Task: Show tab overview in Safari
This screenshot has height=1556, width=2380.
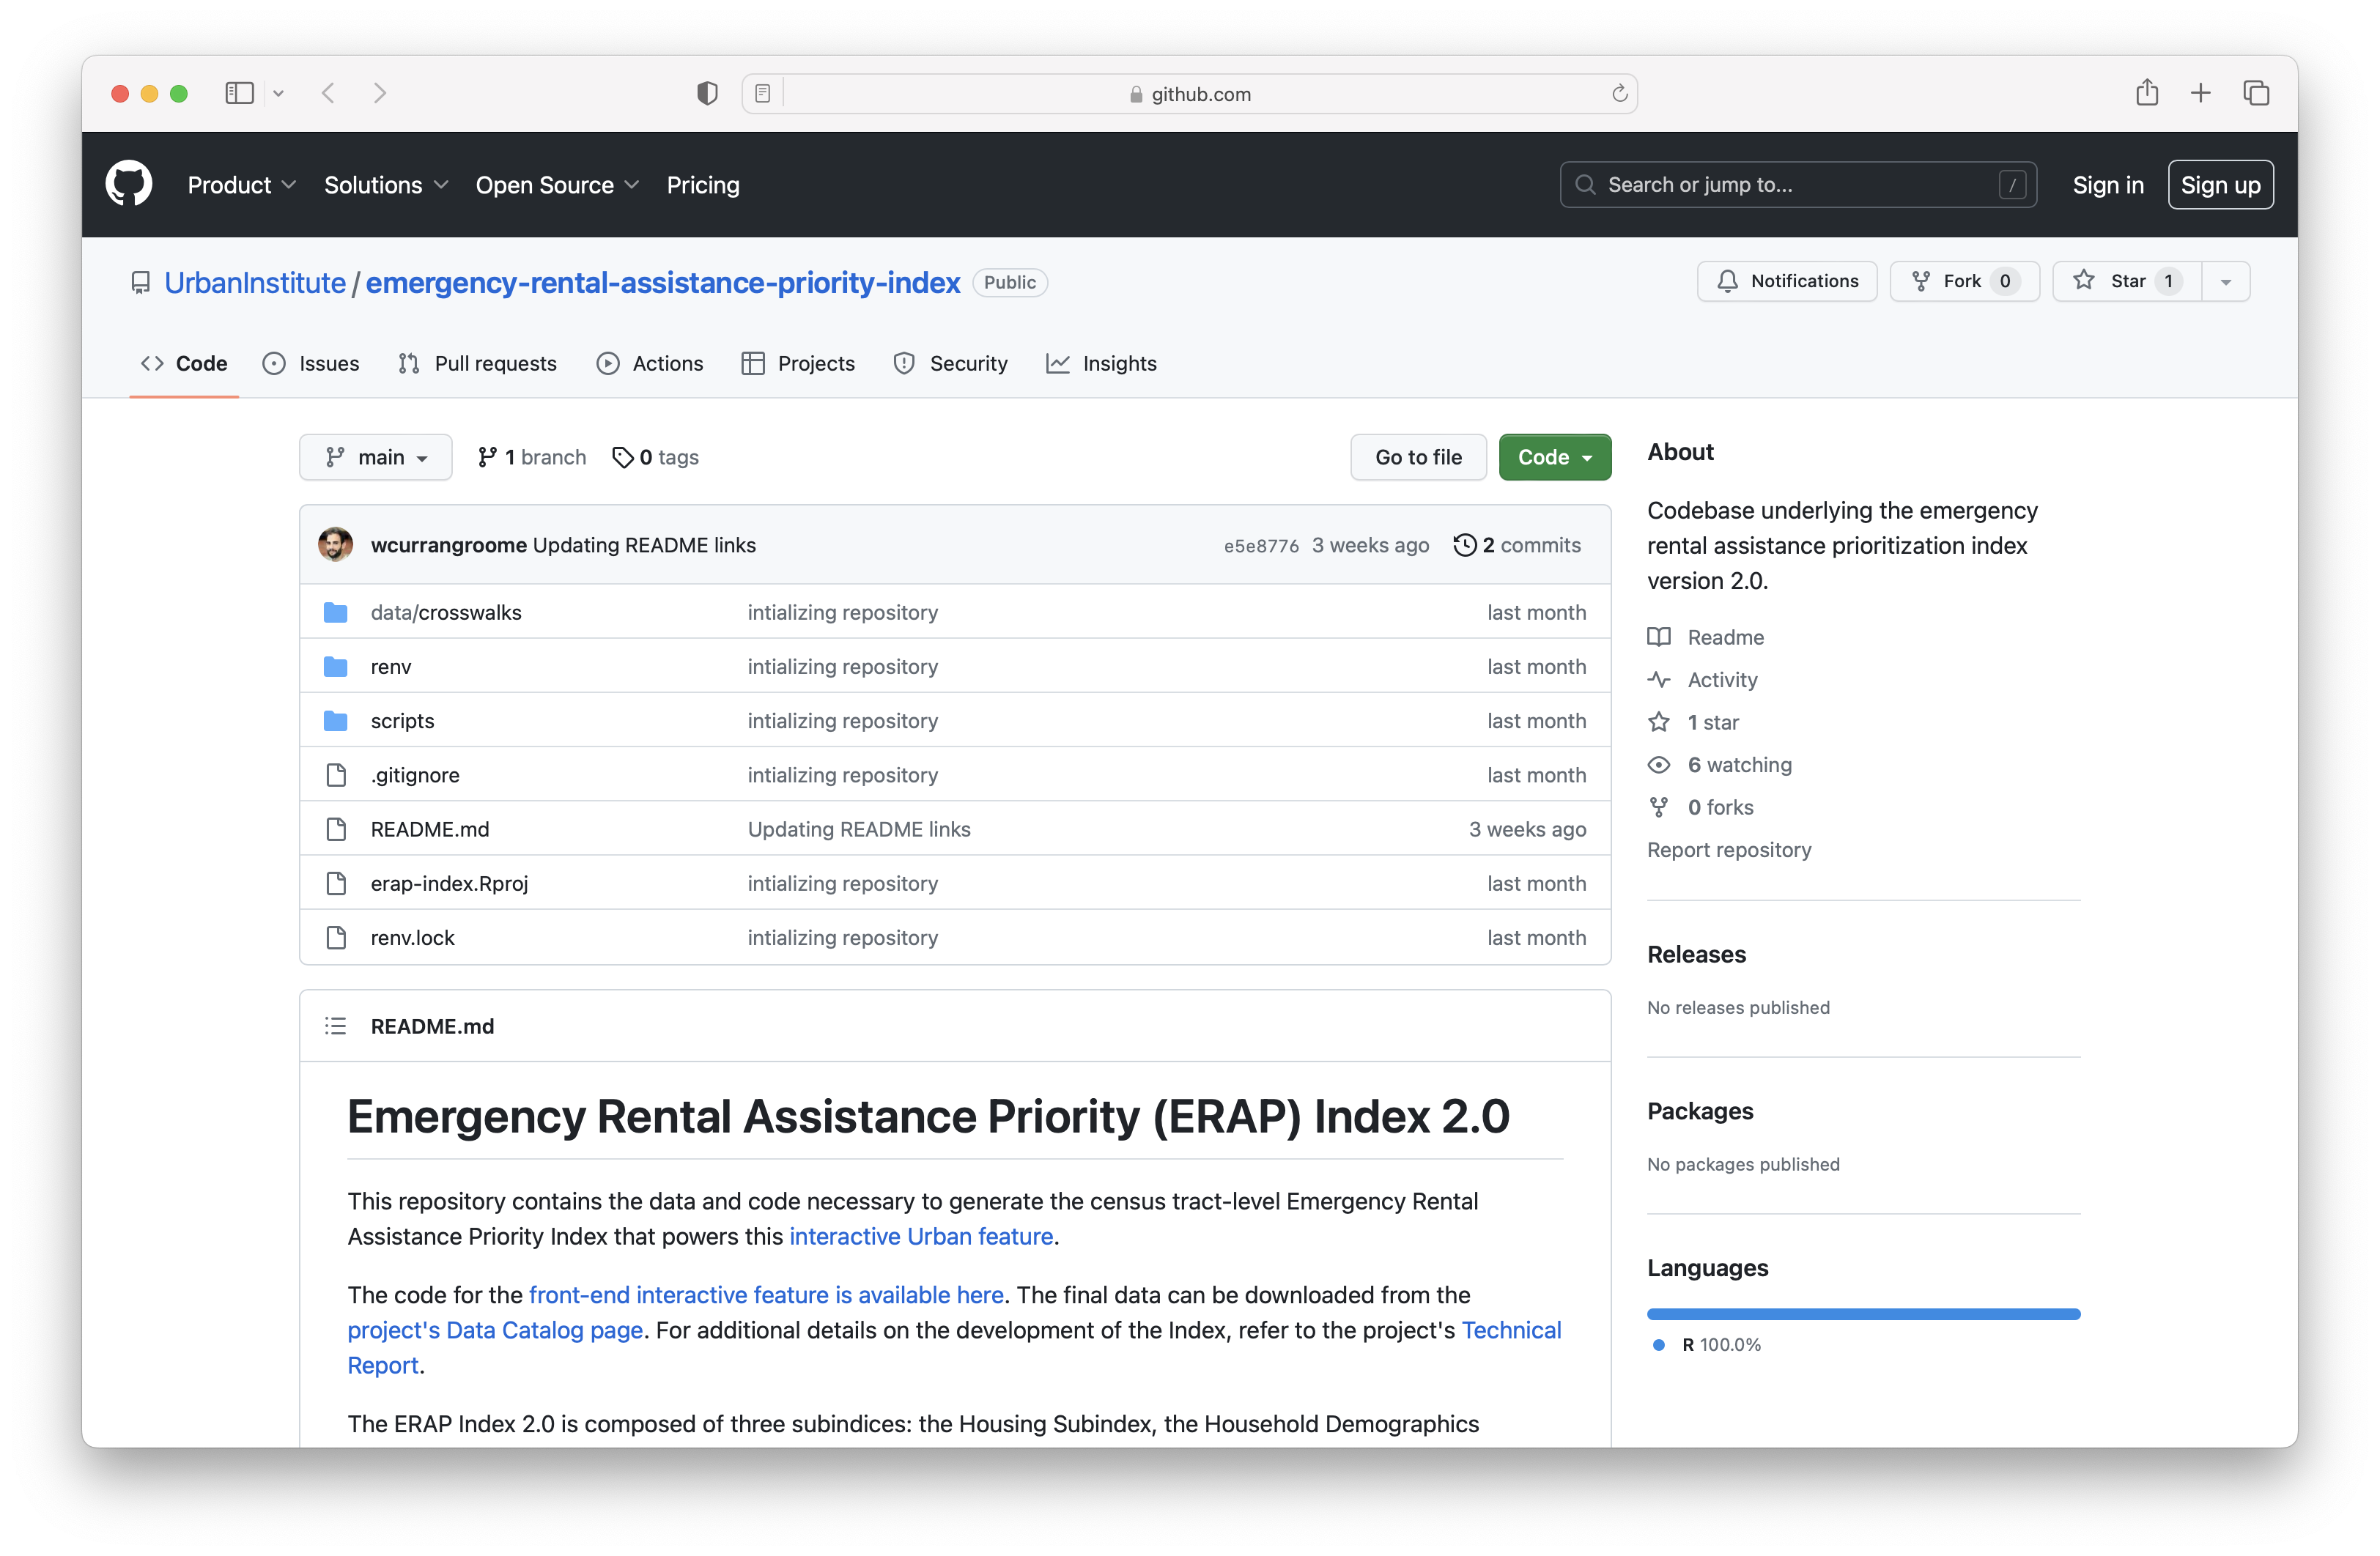Action: pos(2256,93)
